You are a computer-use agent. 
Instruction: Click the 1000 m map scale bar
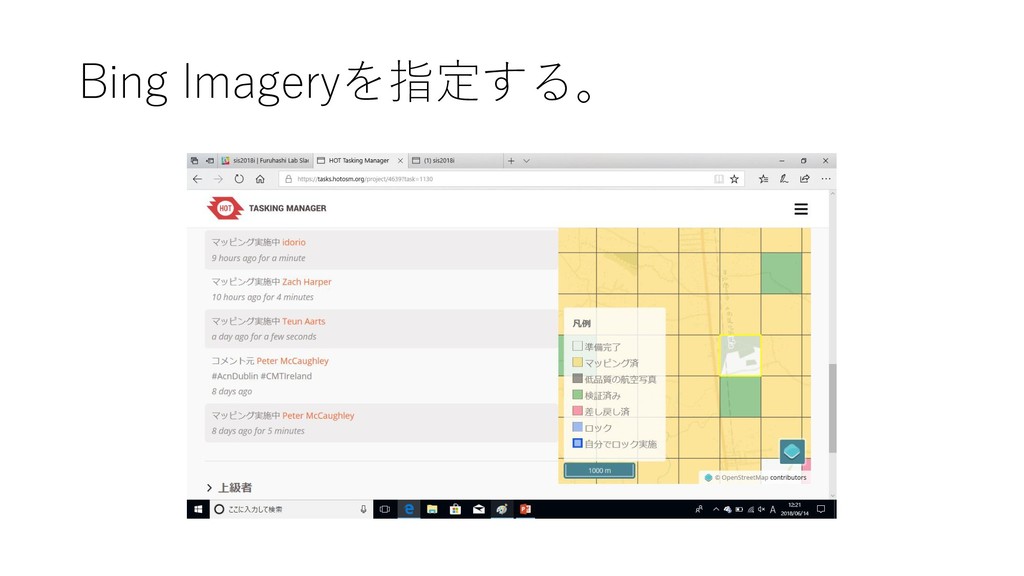[x=600, y=470]
